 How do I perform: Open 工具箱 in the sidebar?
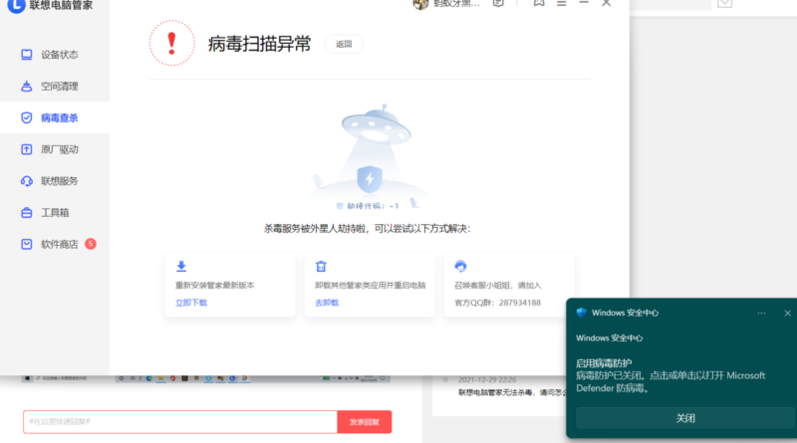(x=55, y=213)
